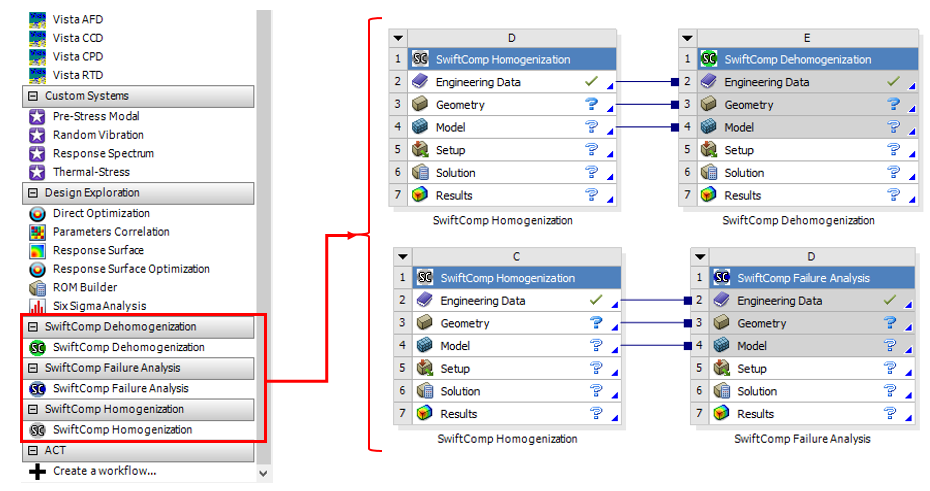The height and width of the screenshot is (491, 930).
Task: Select Pre-Stress Modal star icon
Action: pos(37,116)
